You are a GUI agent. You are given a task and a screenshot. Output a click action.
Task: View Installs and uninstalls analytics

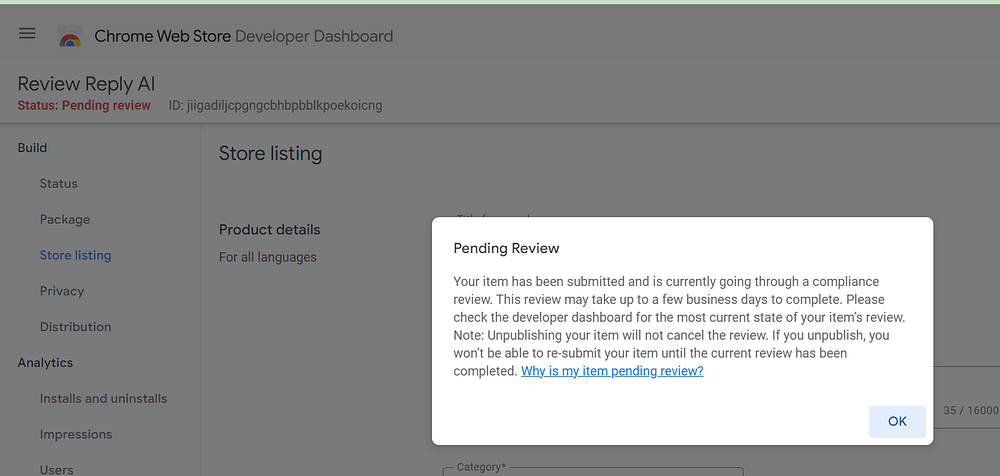[103, 399]
